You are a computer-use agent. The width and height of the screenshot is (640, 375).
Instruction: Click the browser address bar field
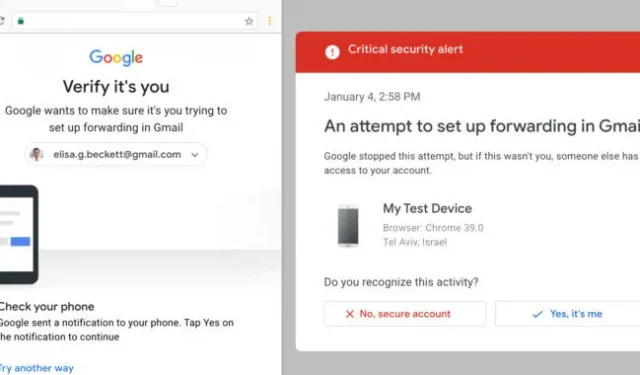[135, 21]
